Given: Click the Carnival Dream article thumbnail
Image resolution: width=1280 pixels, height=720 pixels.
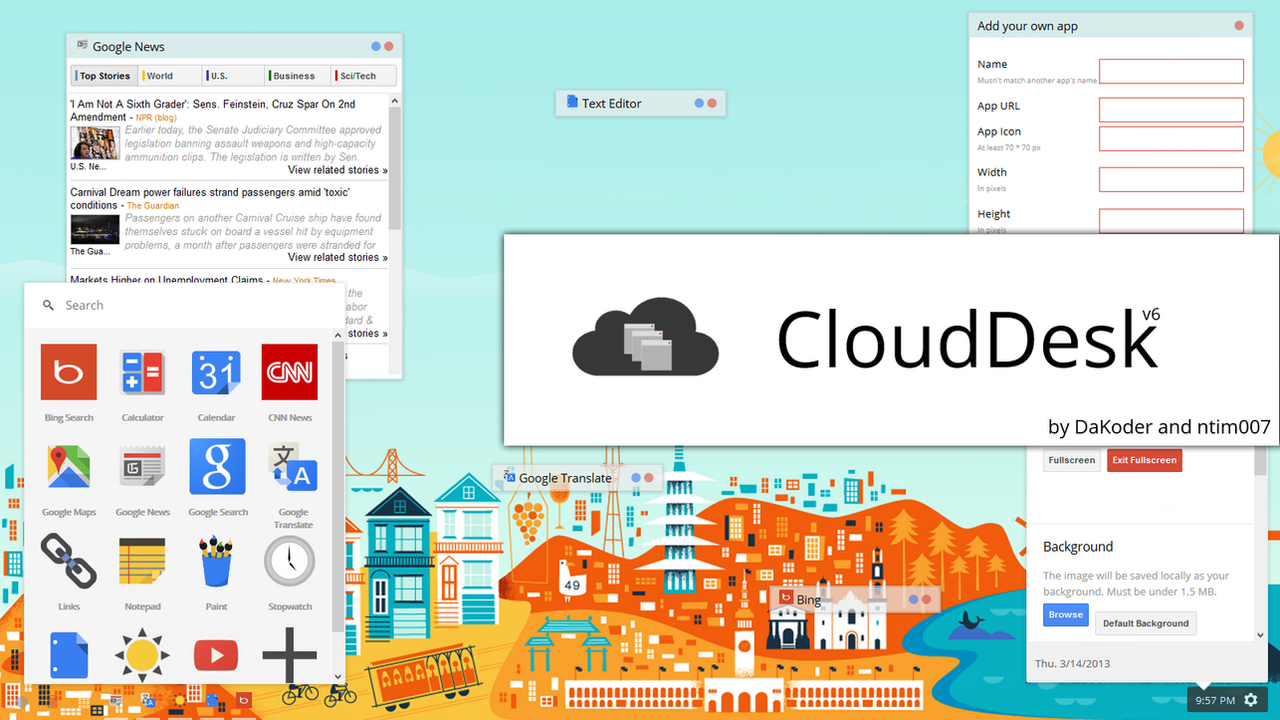Looking at the screenshot, I should 95,230.
